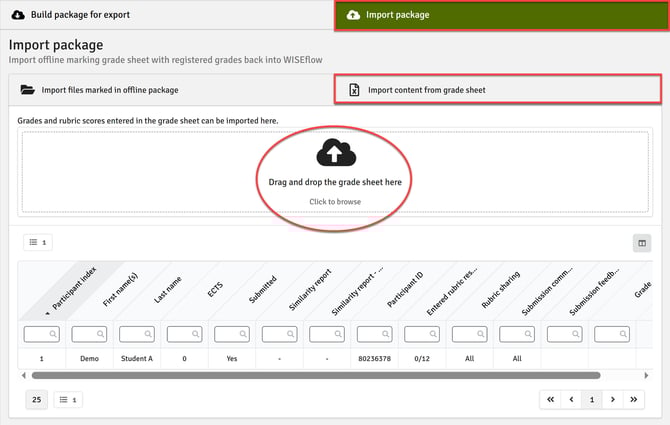Open the page size selector showing 25
Viewport: 670px width, 425px height.
37,400
